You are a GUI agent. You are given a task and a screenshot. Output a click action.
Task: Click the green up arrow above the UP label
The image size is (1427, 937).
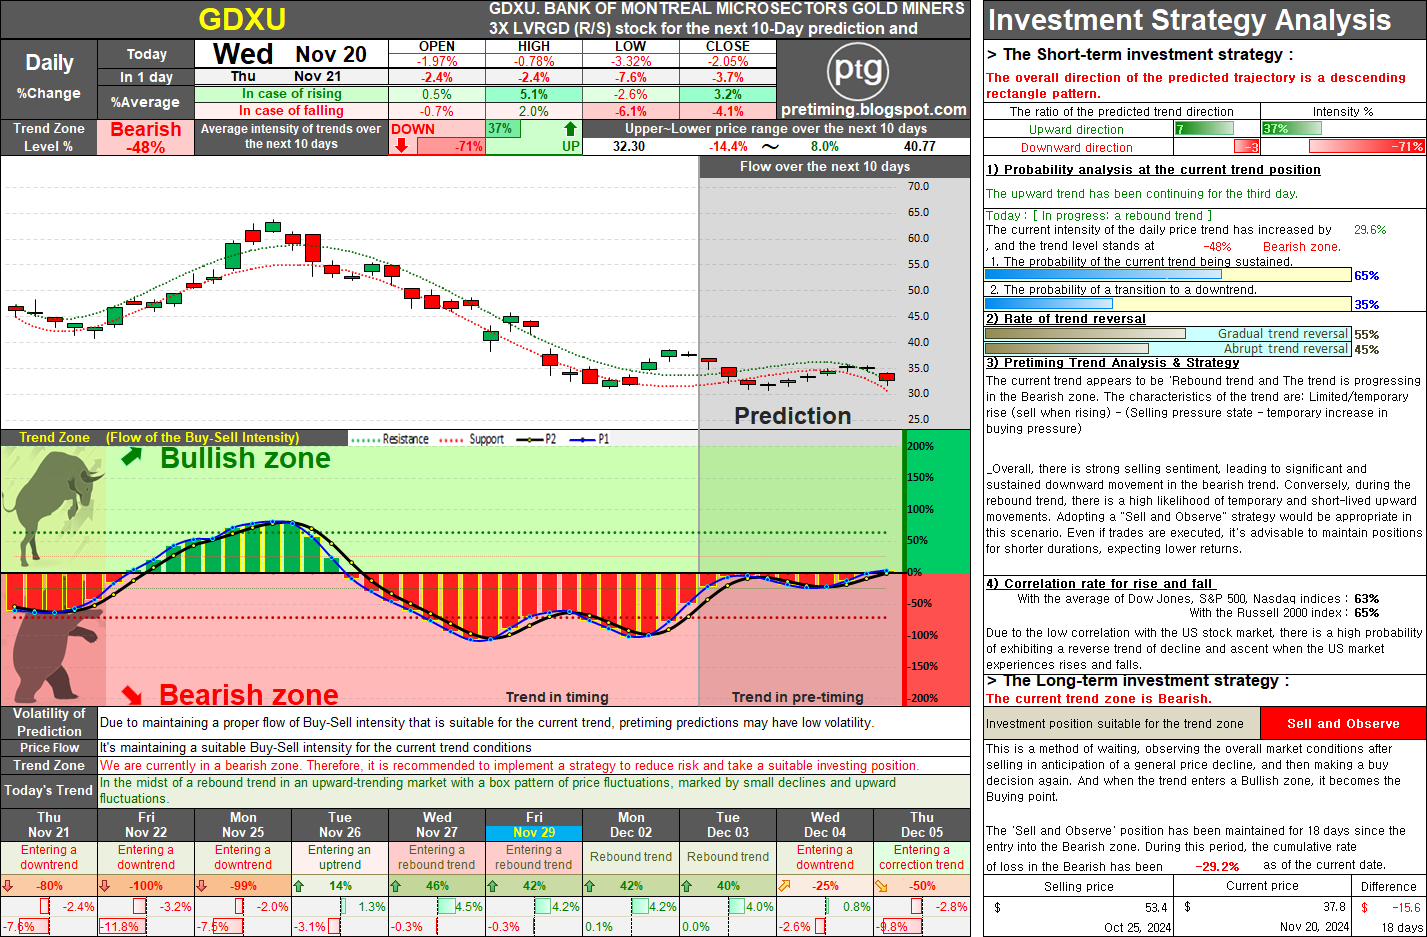tap(570, 128)
